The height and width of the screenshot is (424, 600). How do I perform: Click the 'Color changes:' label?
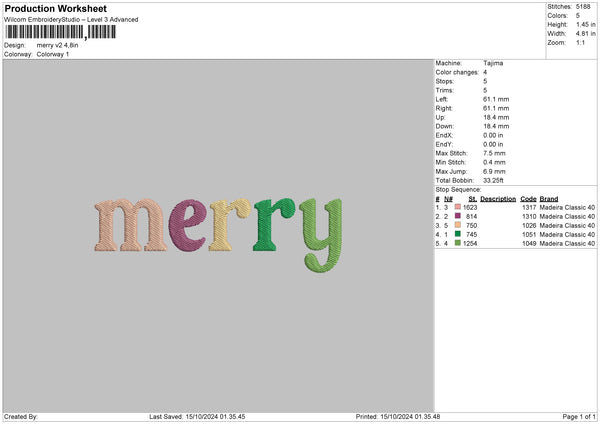pyautogui.click(x=457, y=72)
